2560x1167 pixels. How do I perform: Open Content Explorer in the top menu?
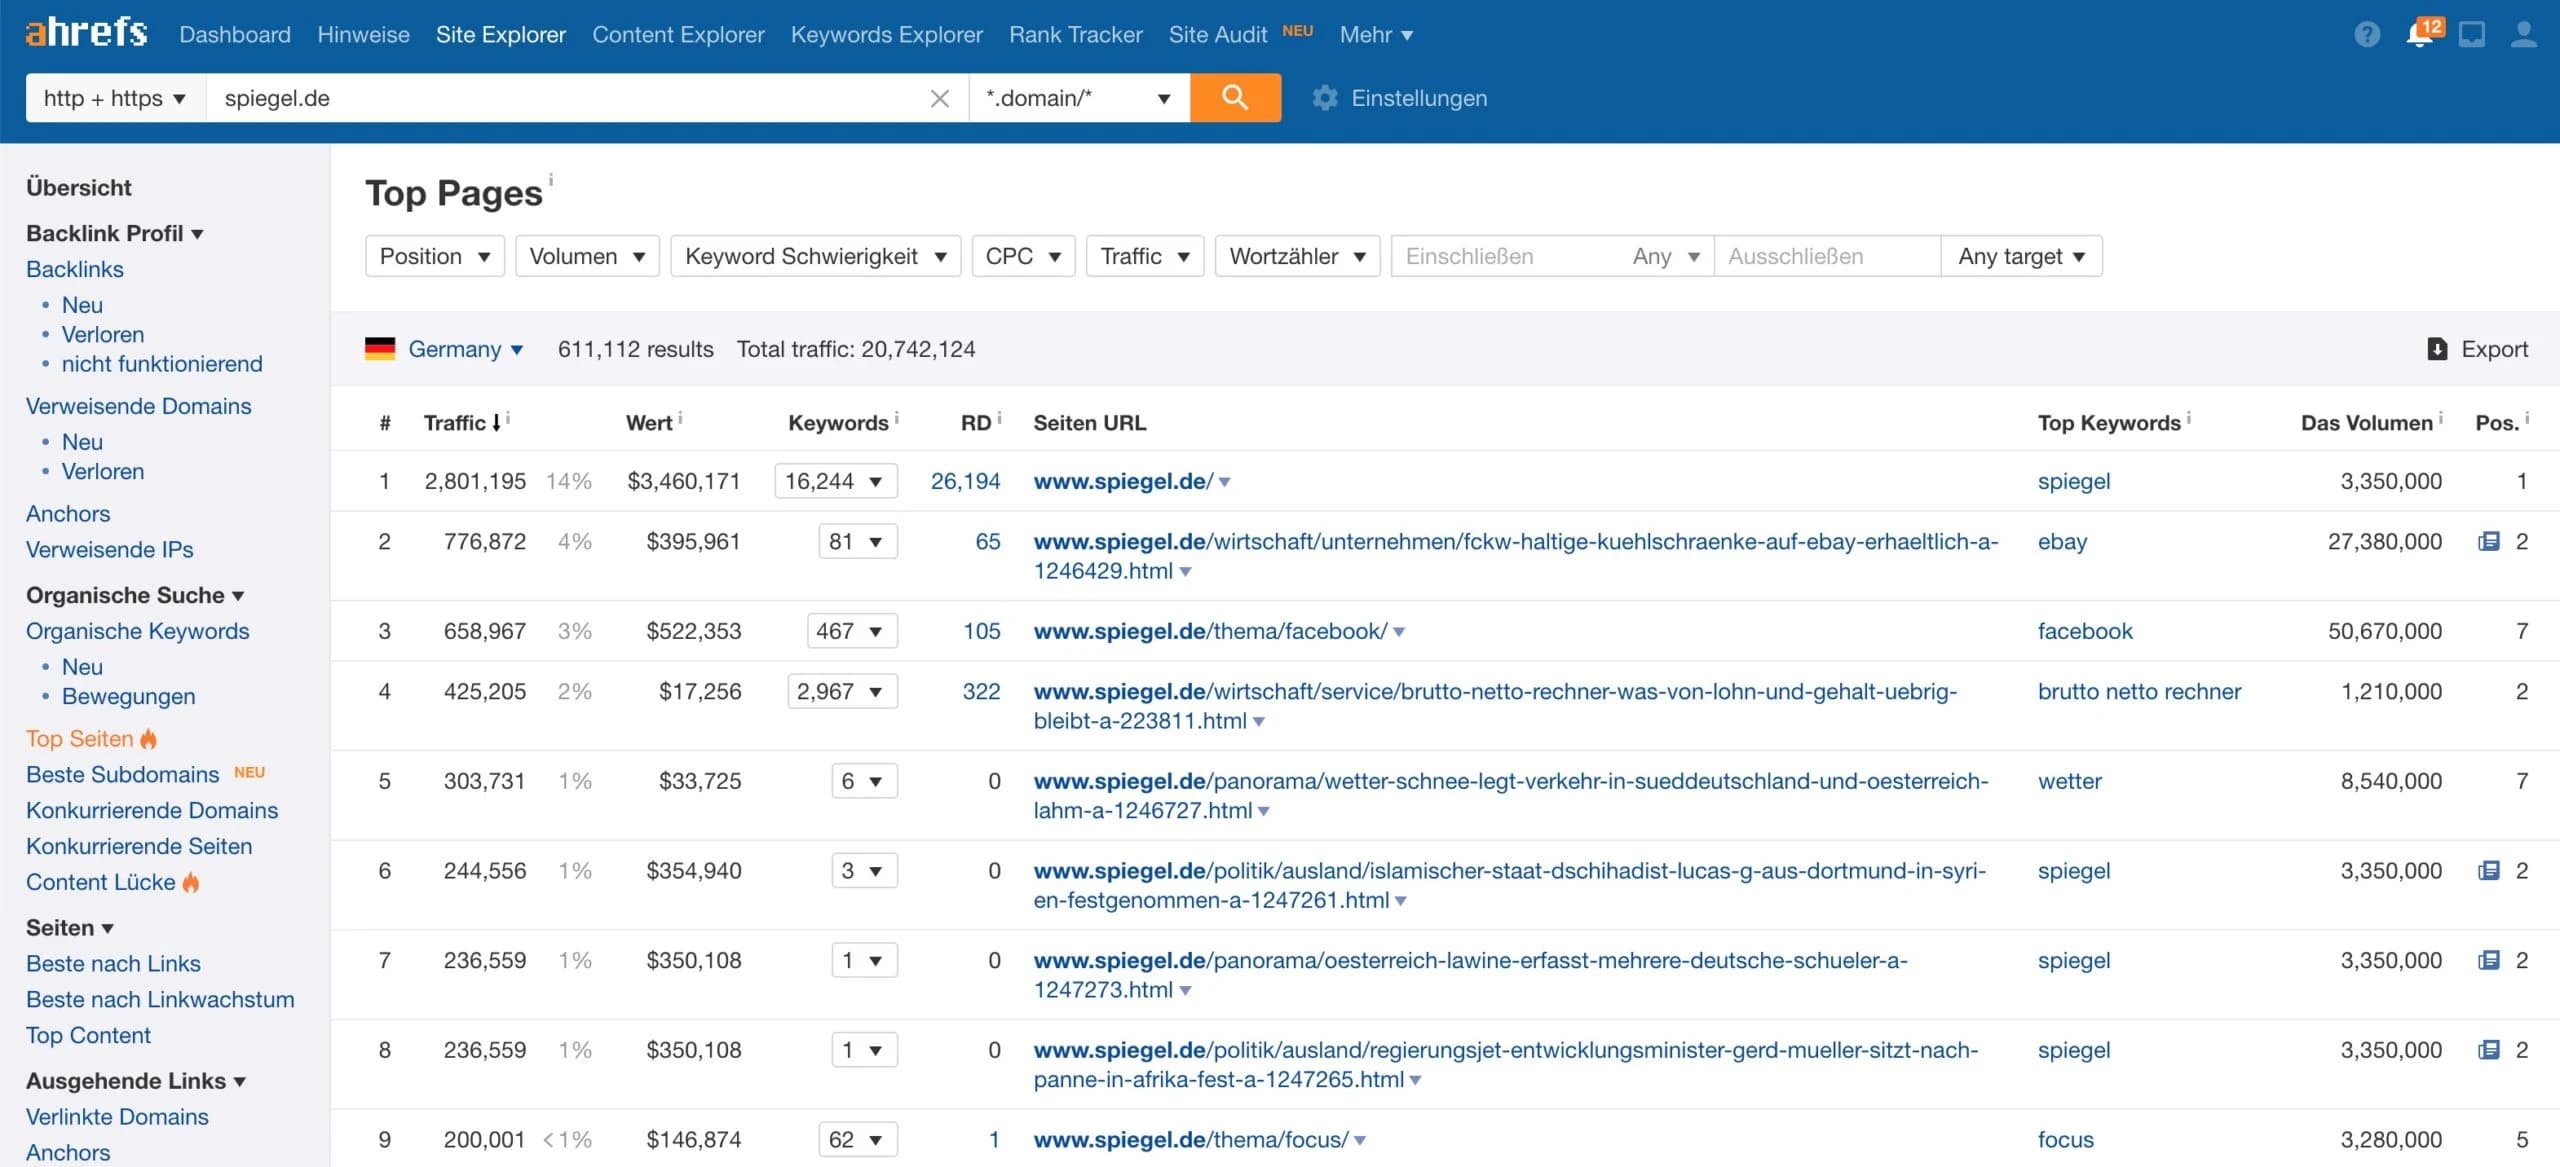(x=677, y=33)
